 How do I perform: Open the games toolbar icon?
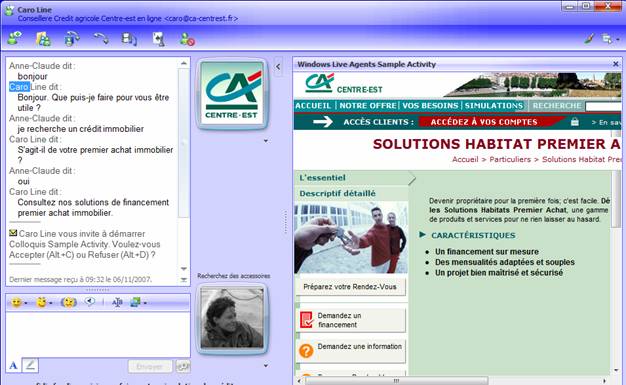click(x=158, y=39)
